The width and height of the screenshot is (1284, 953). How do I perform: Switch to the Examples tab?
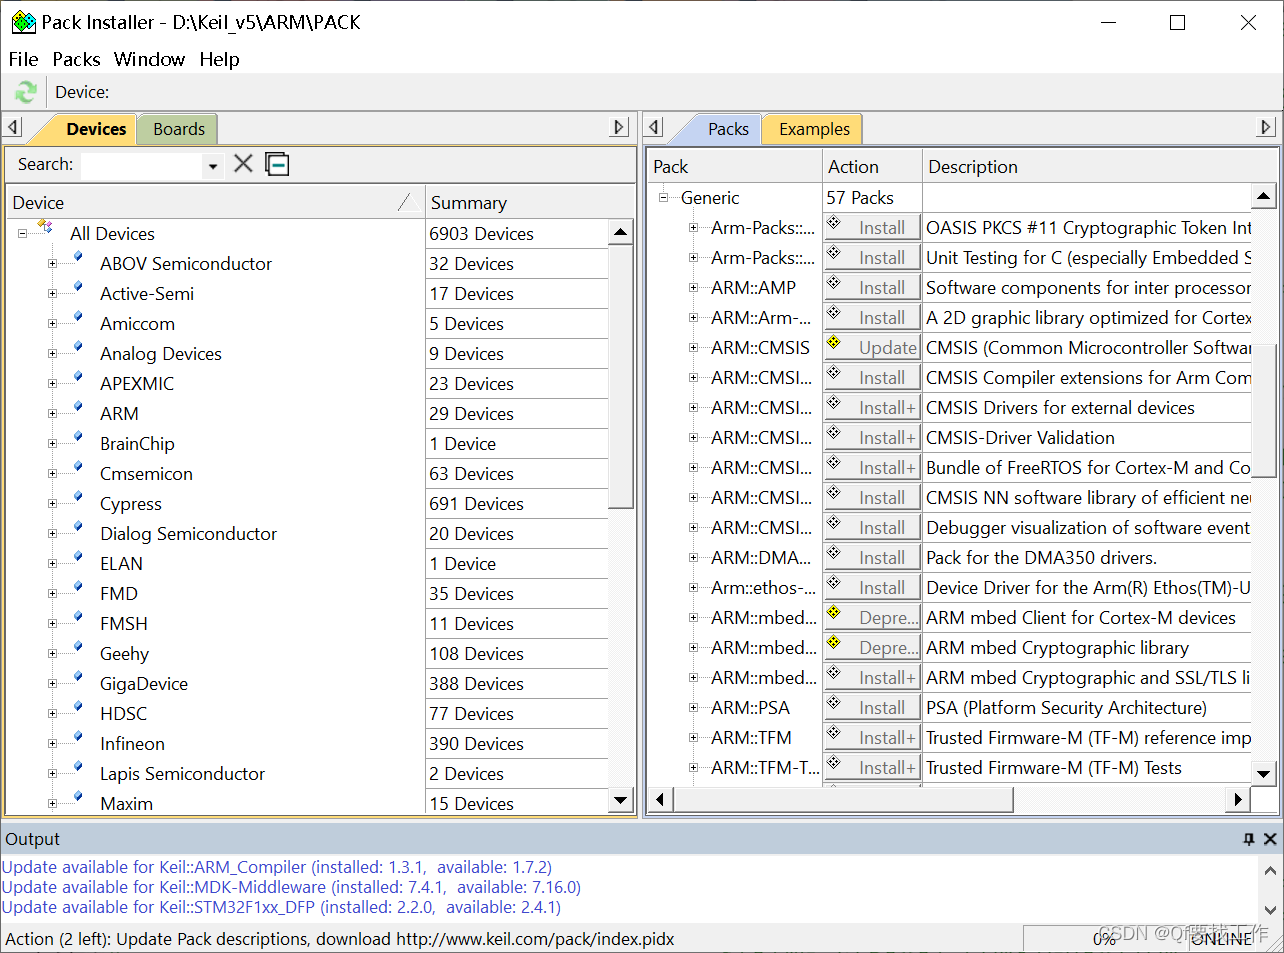[814, 129]
